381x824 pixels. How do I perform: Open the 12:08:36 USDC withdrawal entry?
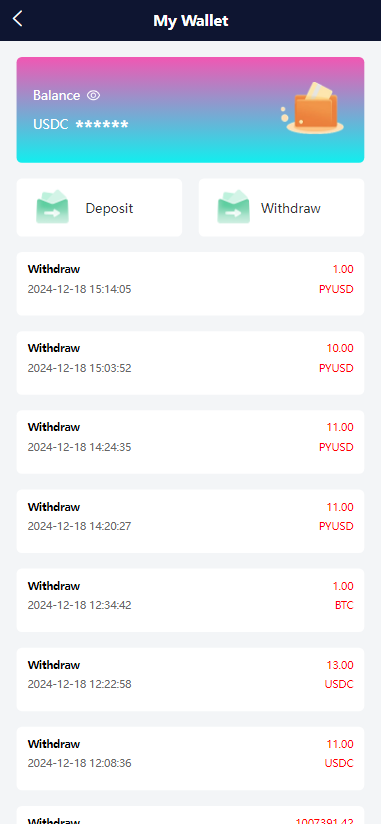pyautogui.click(x=190, y=758)
